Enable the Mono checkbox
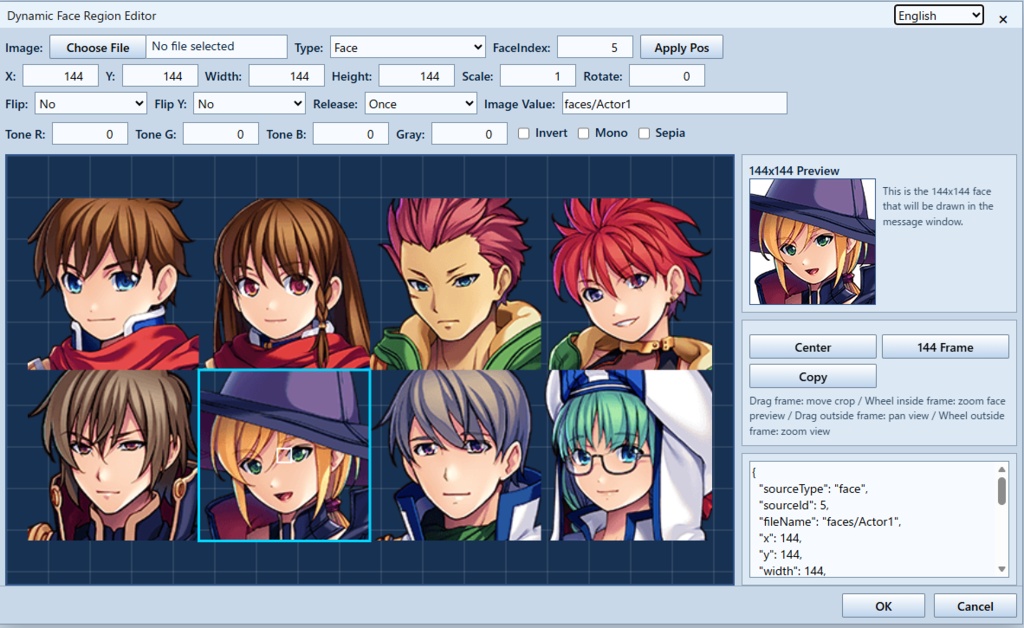This screenshot has height=628, width=1024. click(583, 133)
